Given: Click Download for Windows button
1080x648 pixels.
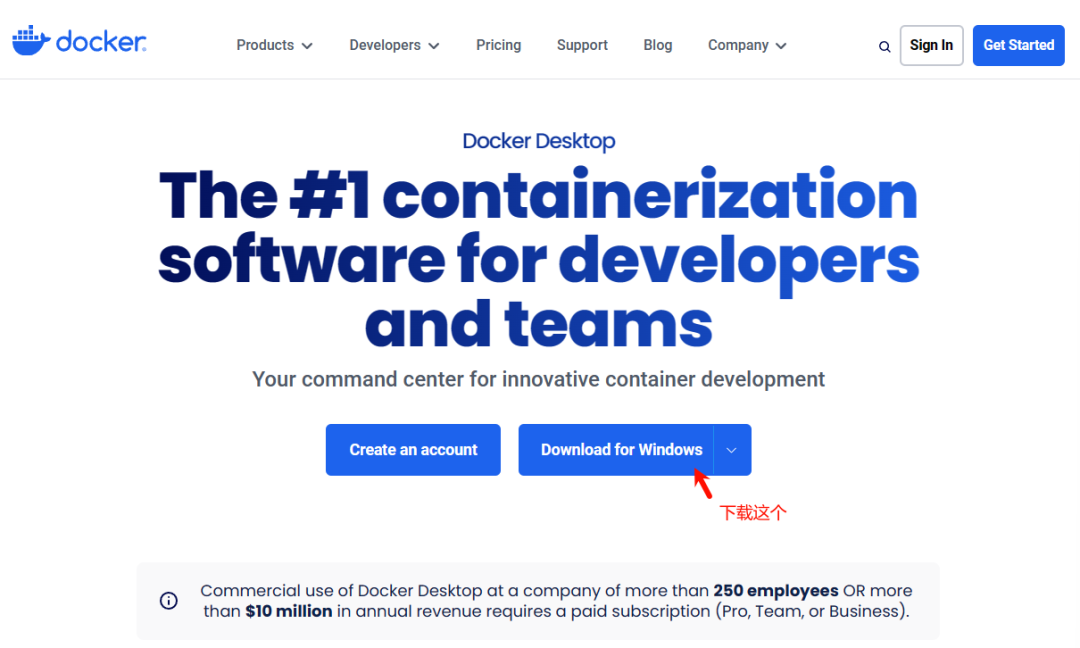Looking at the screenshot, I should pyautogui.click(x=616, y=450).
